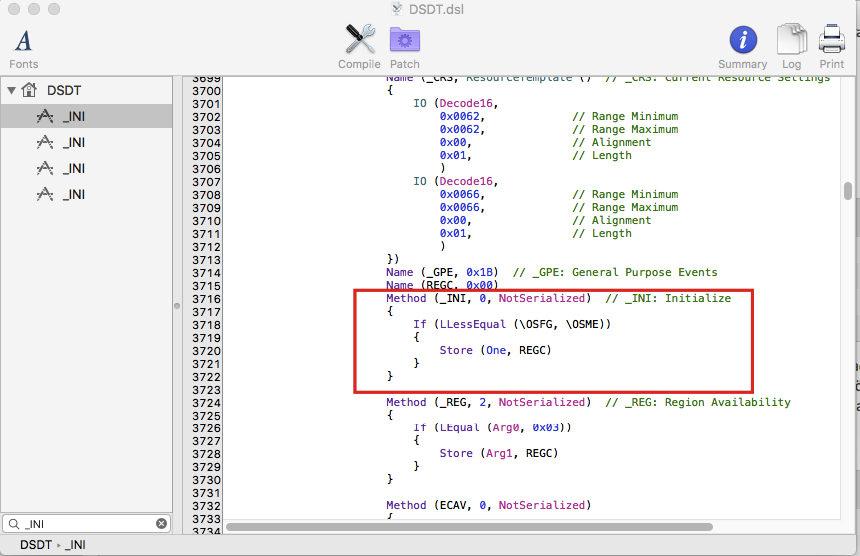Select the last _INI entry in sidebar
The width and height of the screenshot is (860, 556).
[73, 194]
